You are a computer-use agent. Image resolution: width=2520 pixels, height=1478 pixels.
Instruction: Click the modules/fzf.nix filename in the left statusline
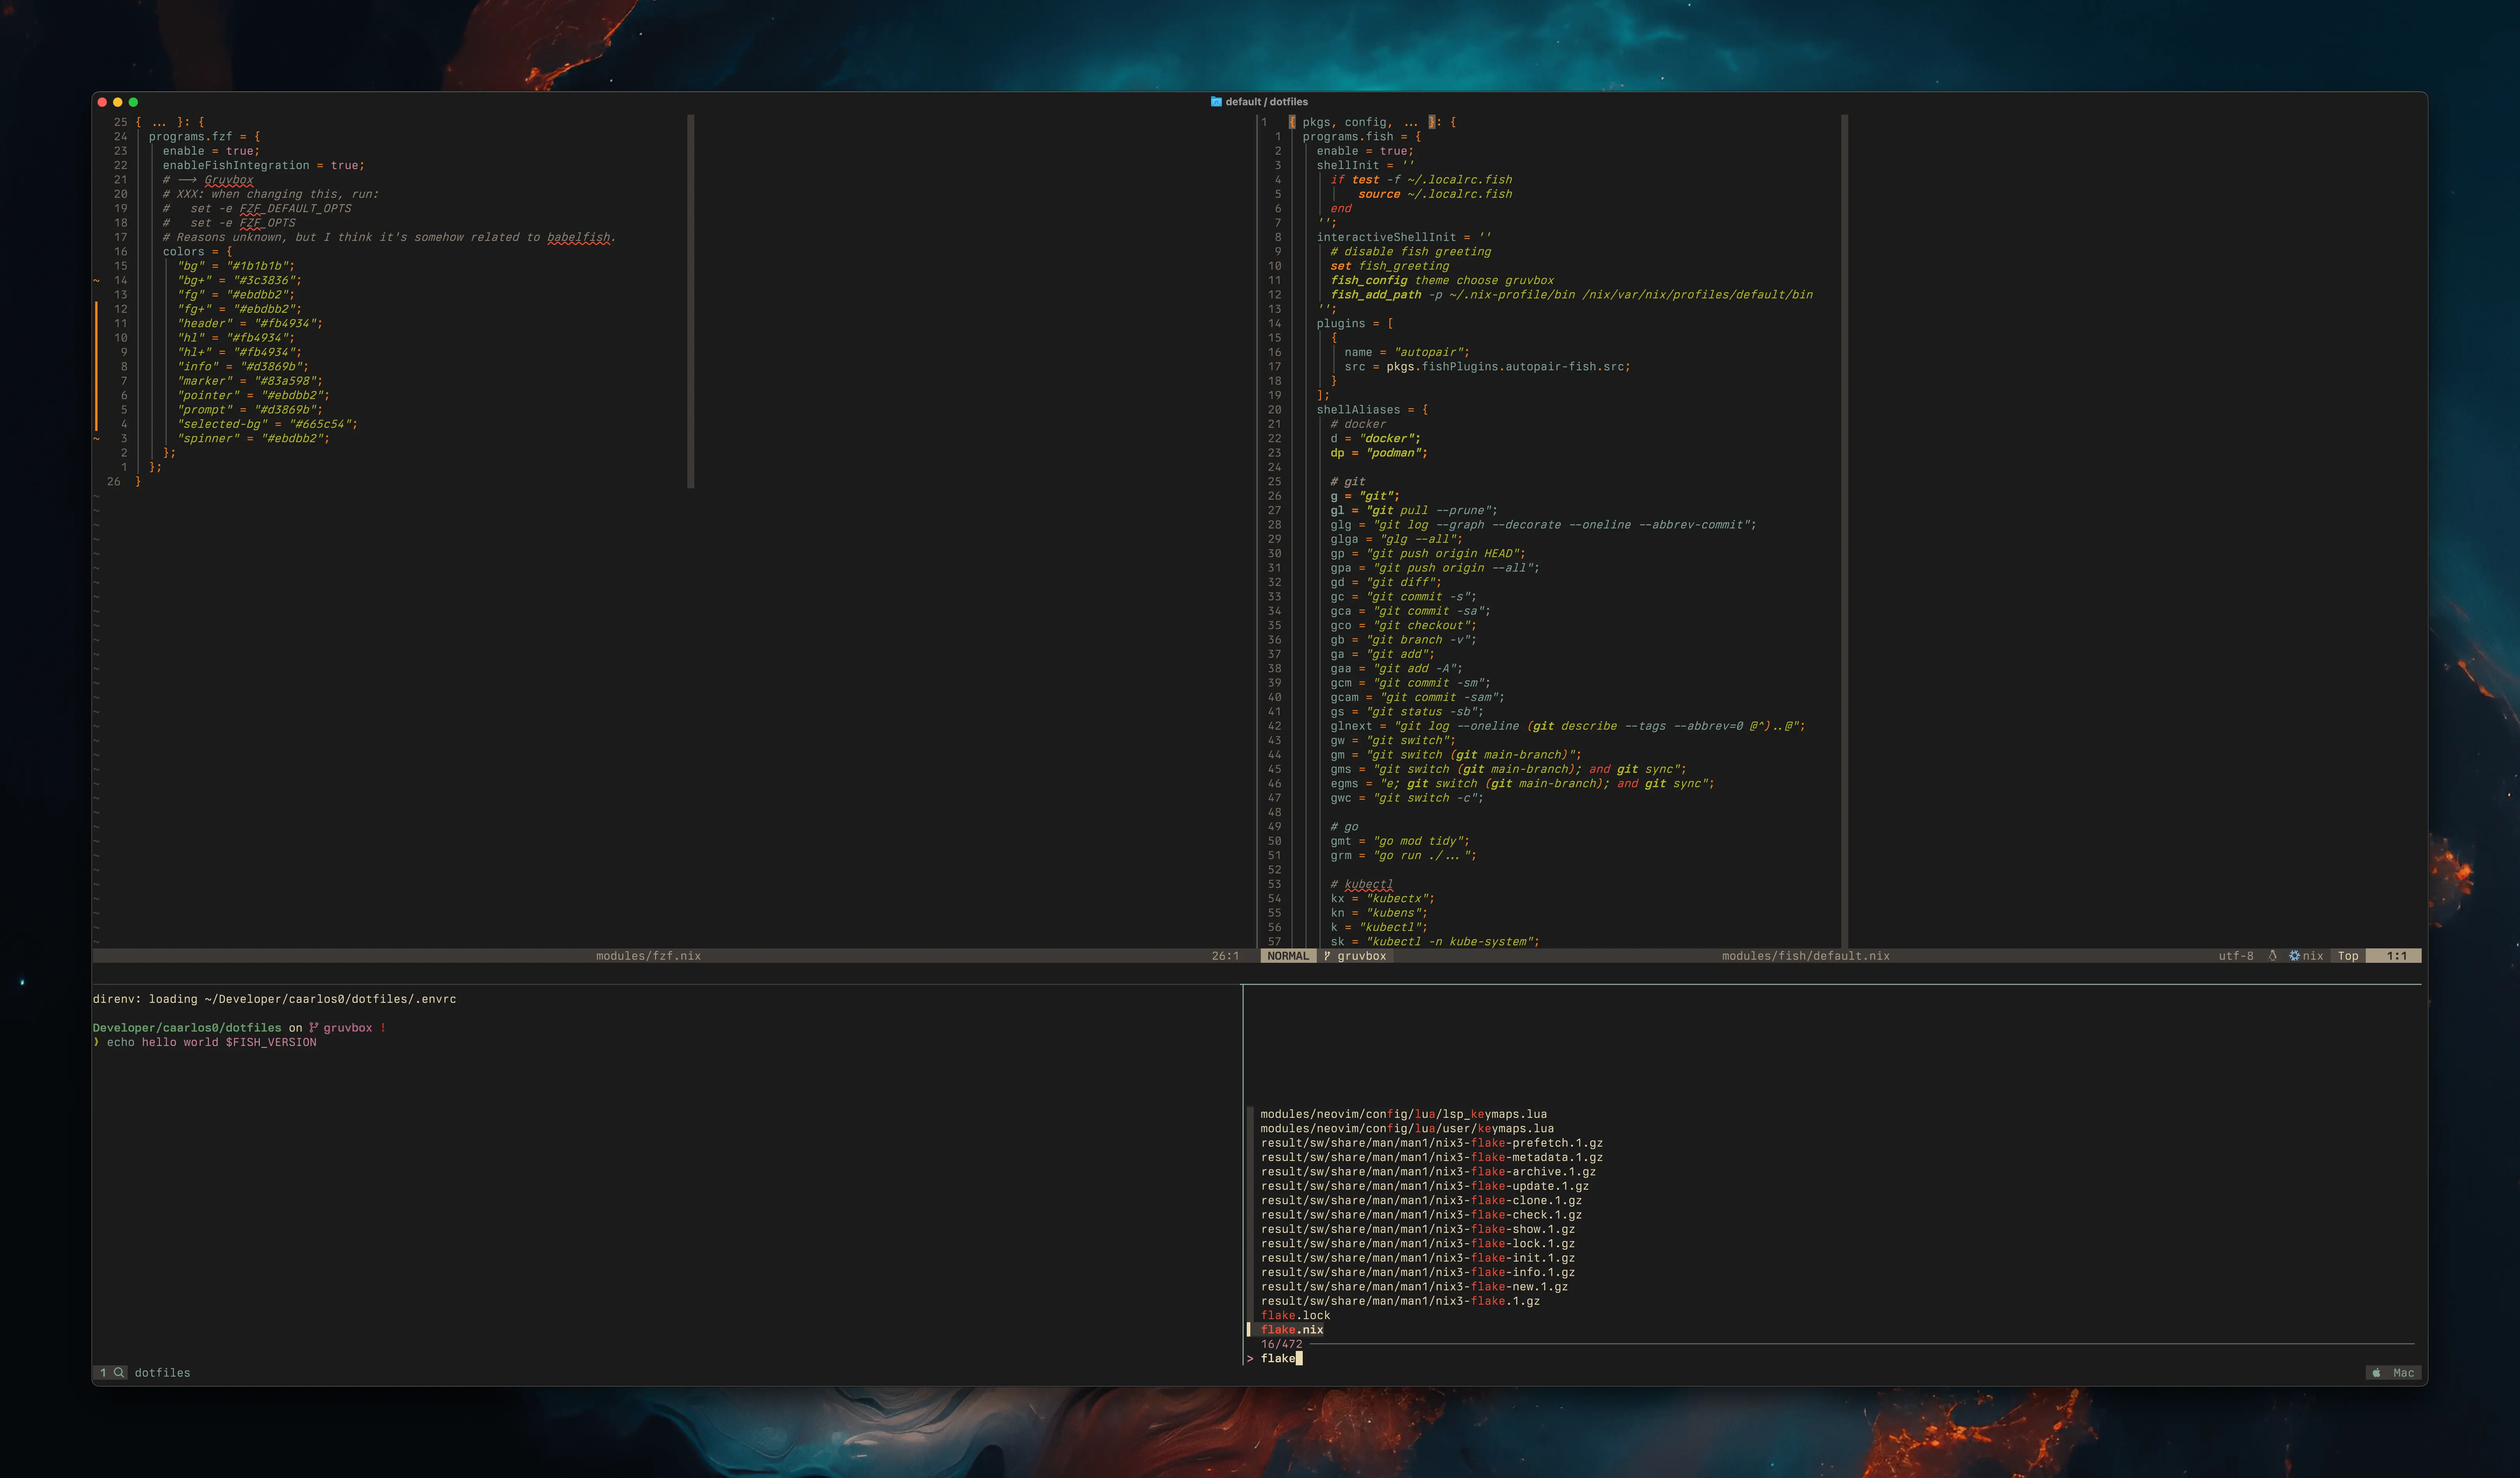coord(648,956)
